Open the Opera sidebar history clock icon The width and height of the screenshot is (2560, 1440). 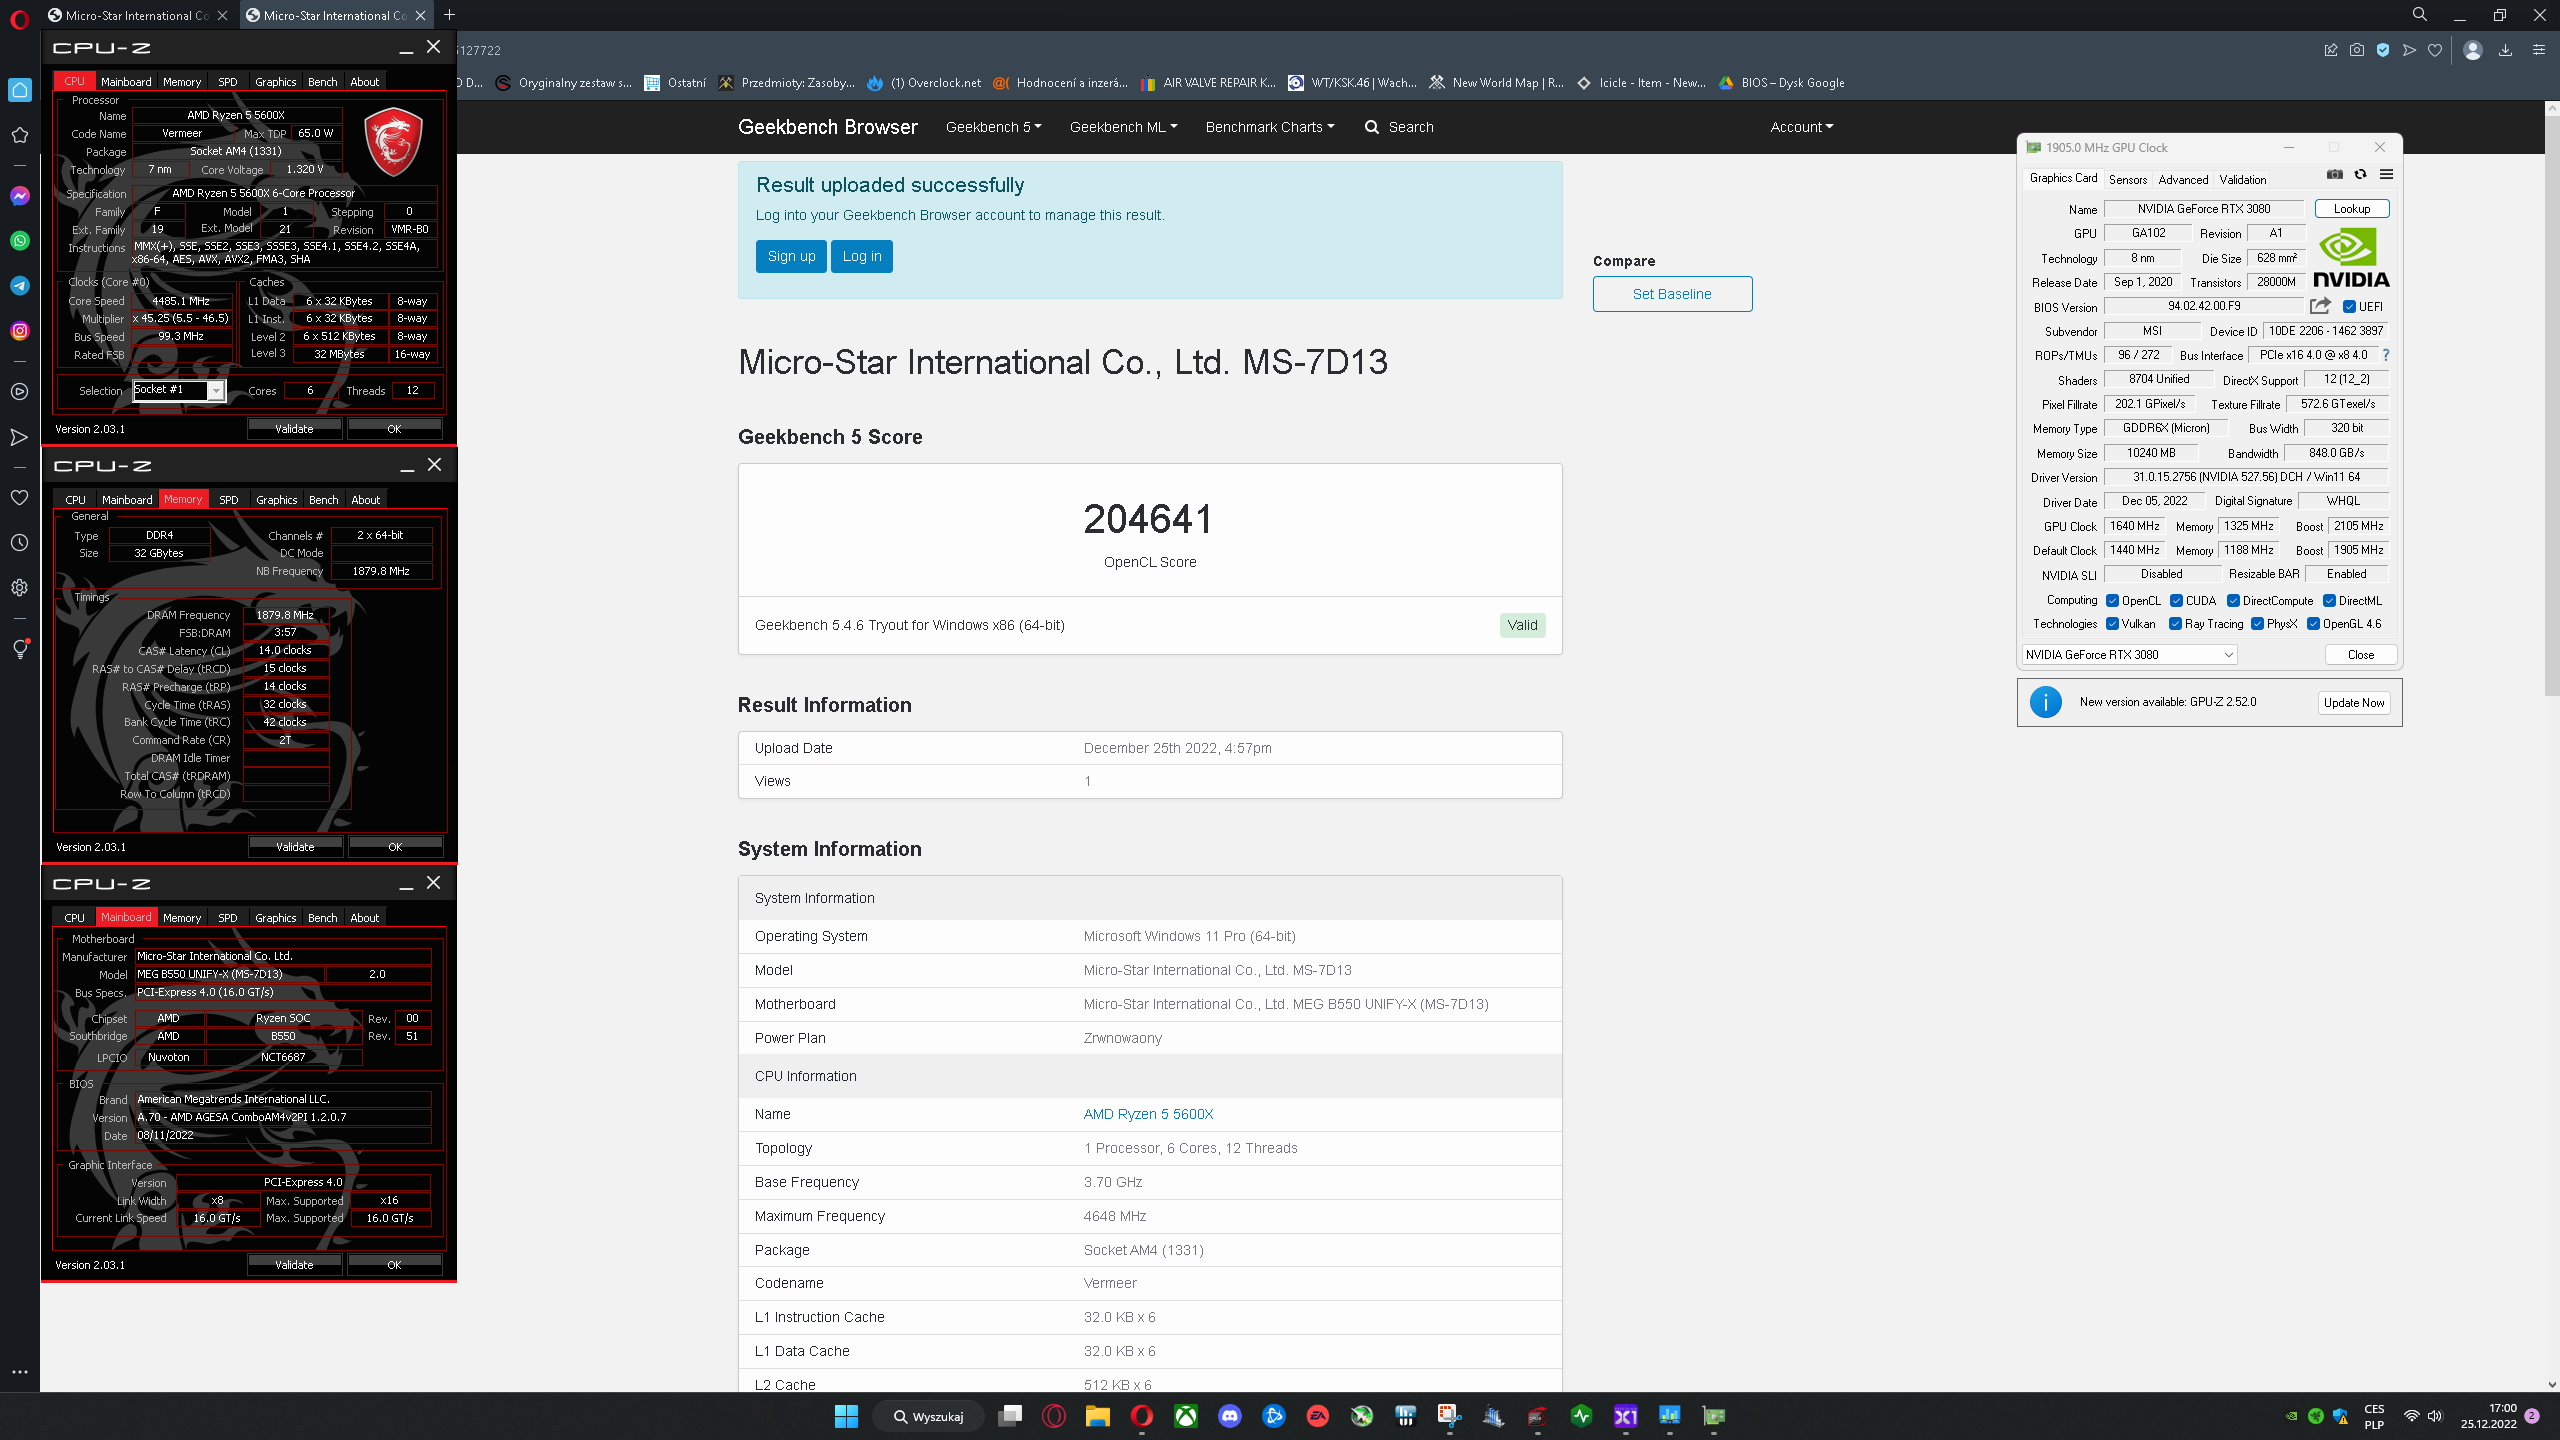(x=20, y=543)
